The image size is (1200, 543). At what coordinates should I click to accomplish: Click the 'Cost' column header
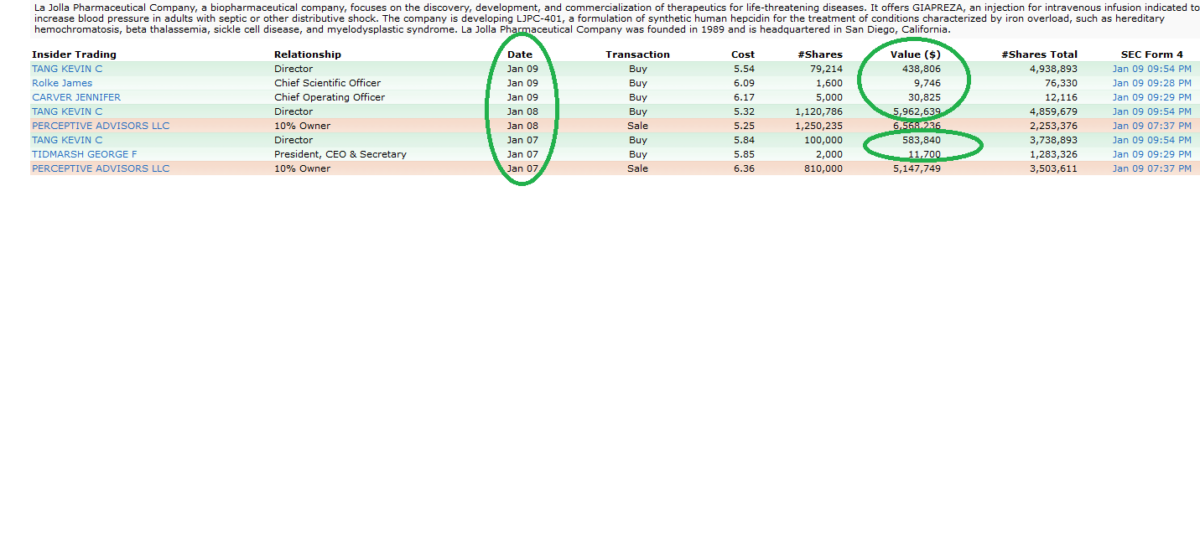pyautogui.click(x=743, y=54)
